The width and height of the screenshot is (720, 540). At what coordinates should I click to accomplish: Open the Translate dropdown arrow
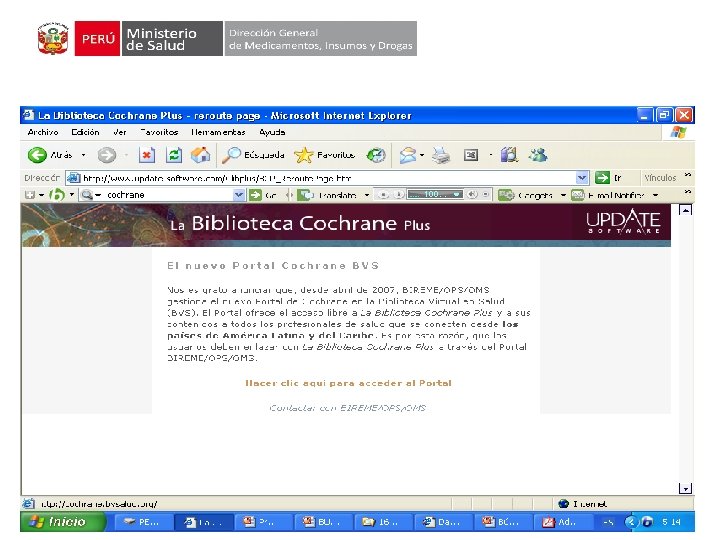367,195
